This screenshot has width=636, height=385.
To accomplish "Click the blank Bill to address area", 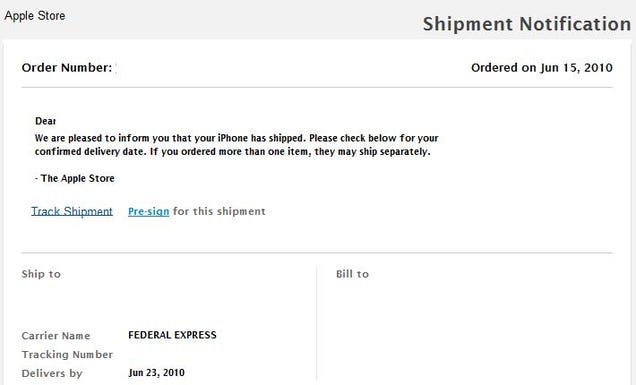I will (474, 325).
